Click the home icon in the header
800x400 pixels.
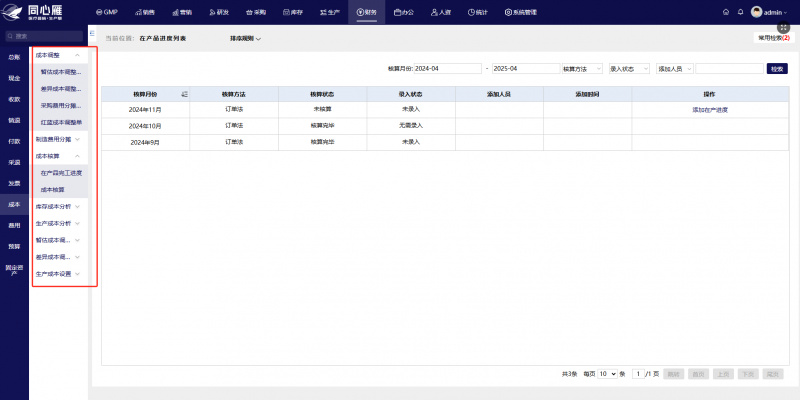(726, 12)
